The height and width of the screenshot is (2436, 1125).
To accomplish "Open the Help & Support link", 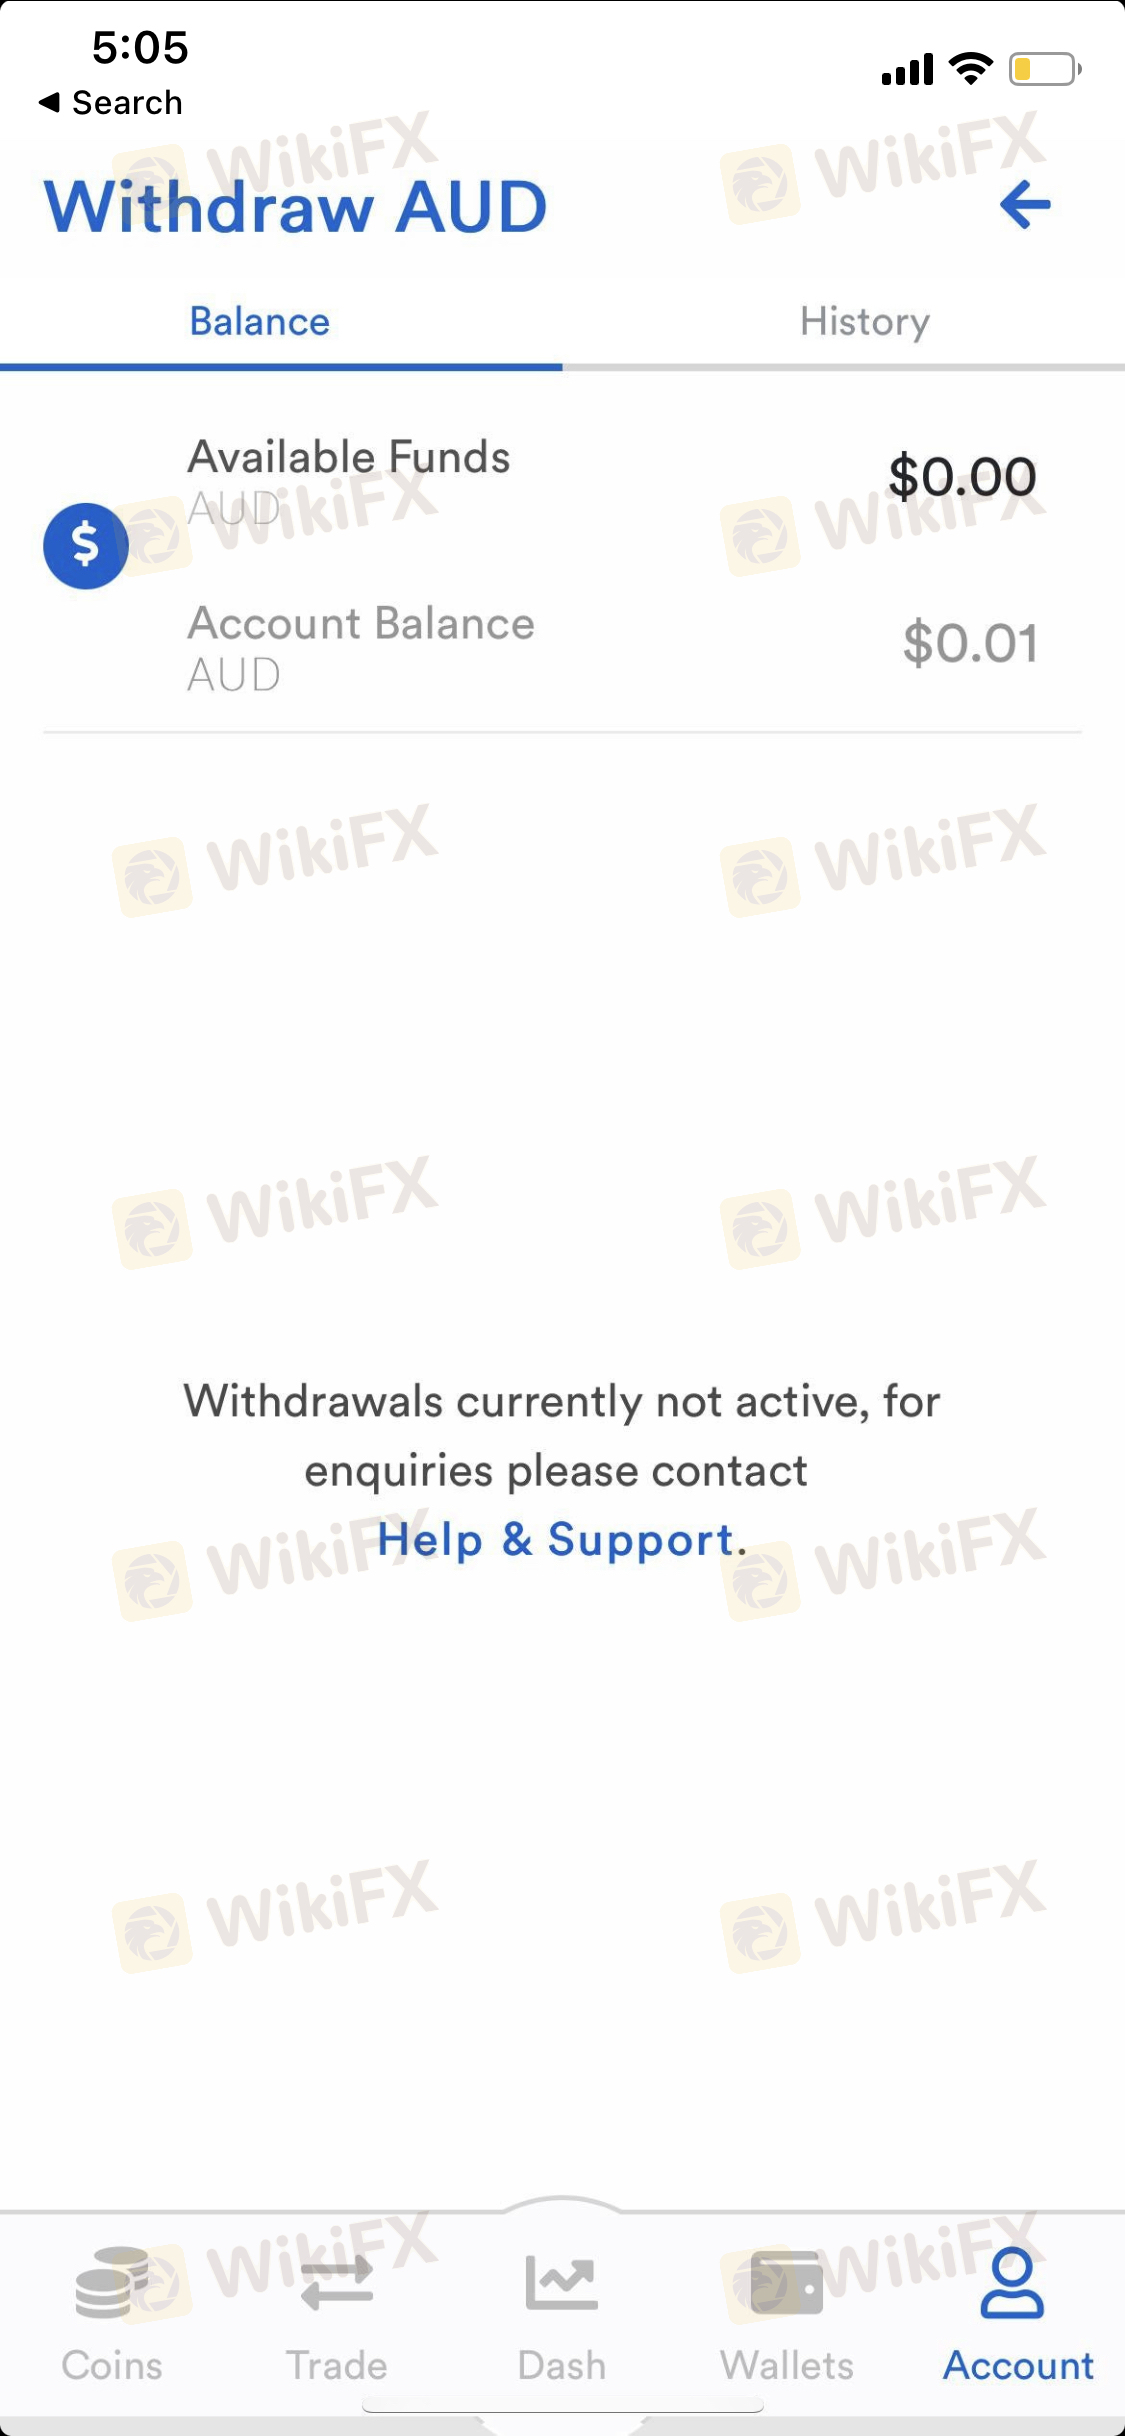I will 555,1540.
